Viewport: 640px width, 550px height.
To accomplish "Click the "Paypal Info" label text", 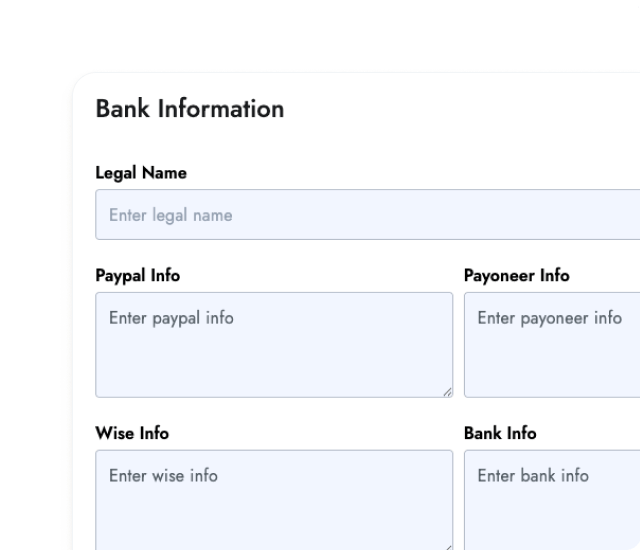I will [138, 275].
